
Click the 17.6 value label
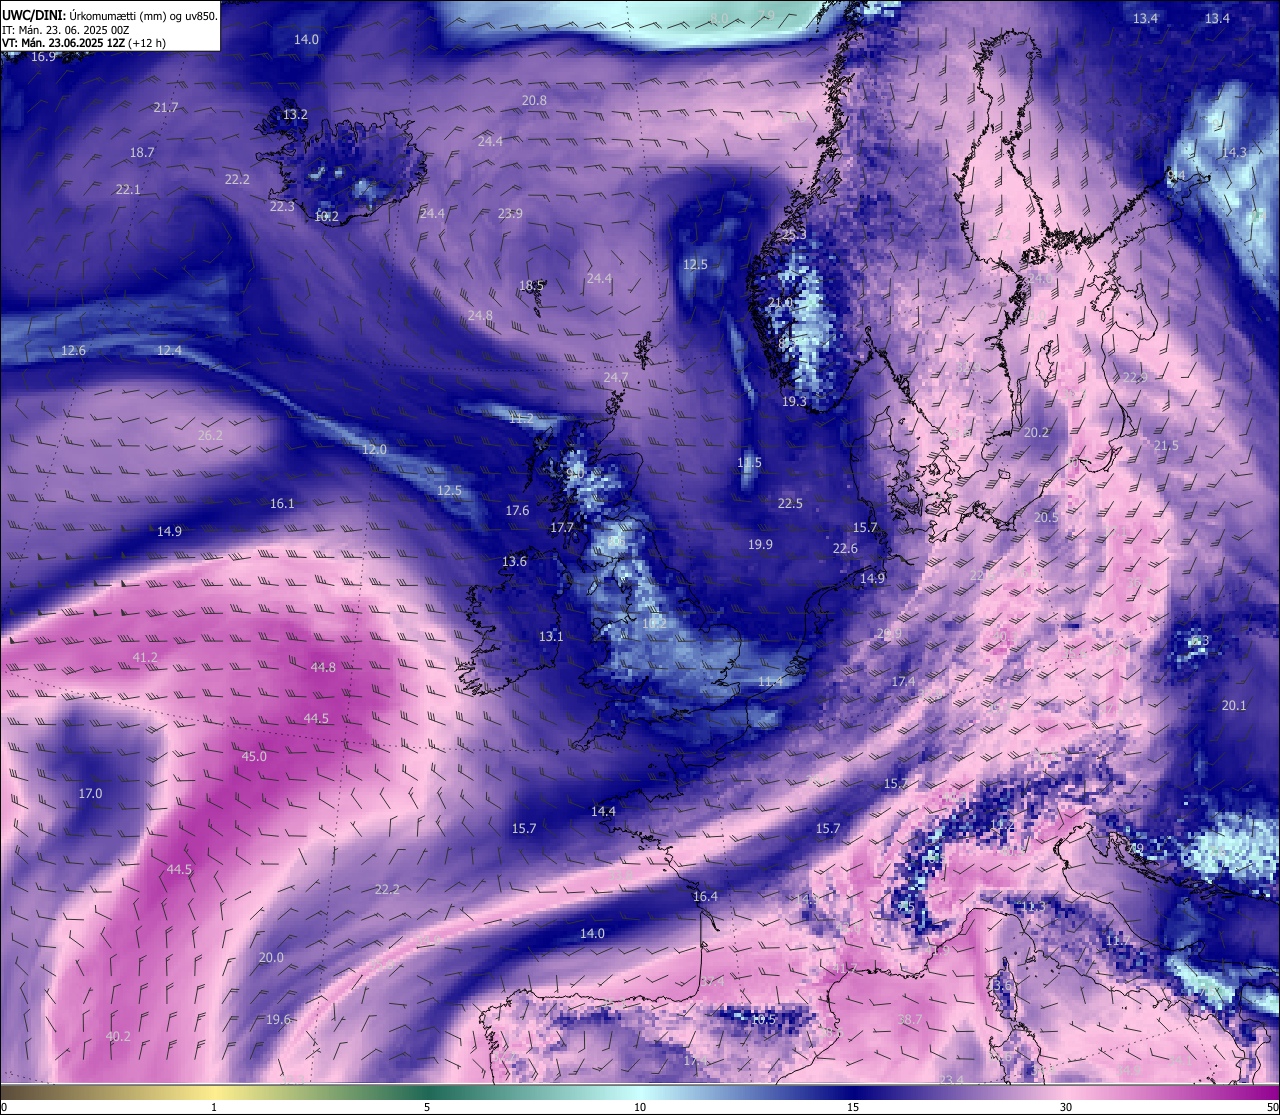(517, 510)
